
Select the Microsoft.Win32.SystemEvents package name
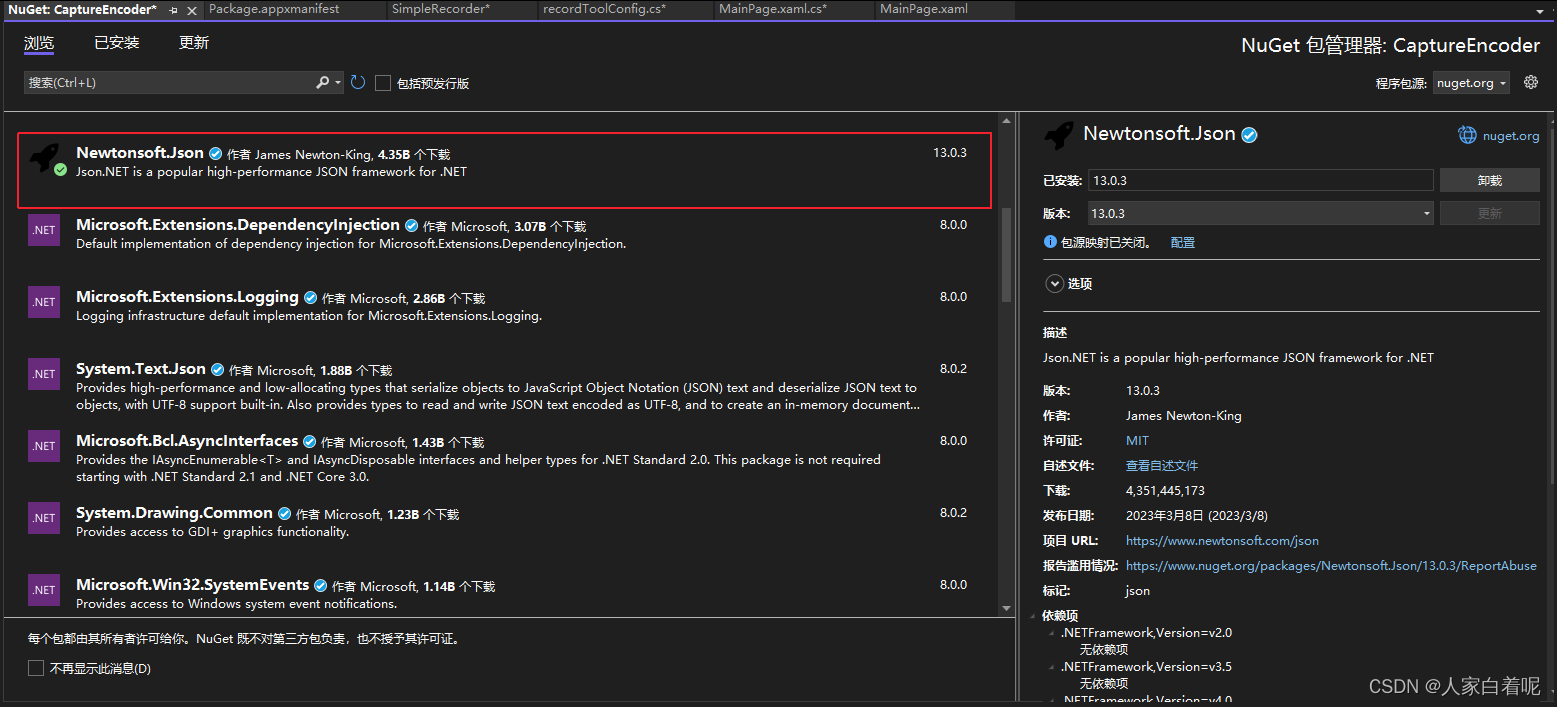pyautogui.click(x=192, y=585)
